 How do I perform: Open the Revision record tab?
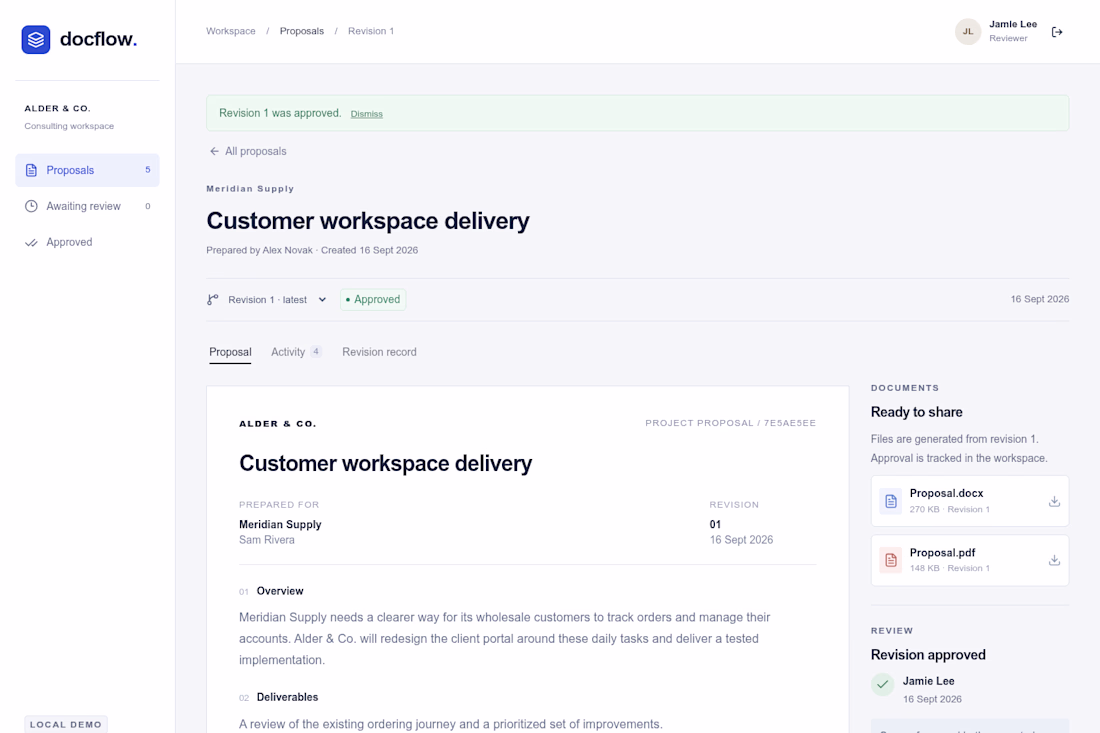(x=380, y=352)
